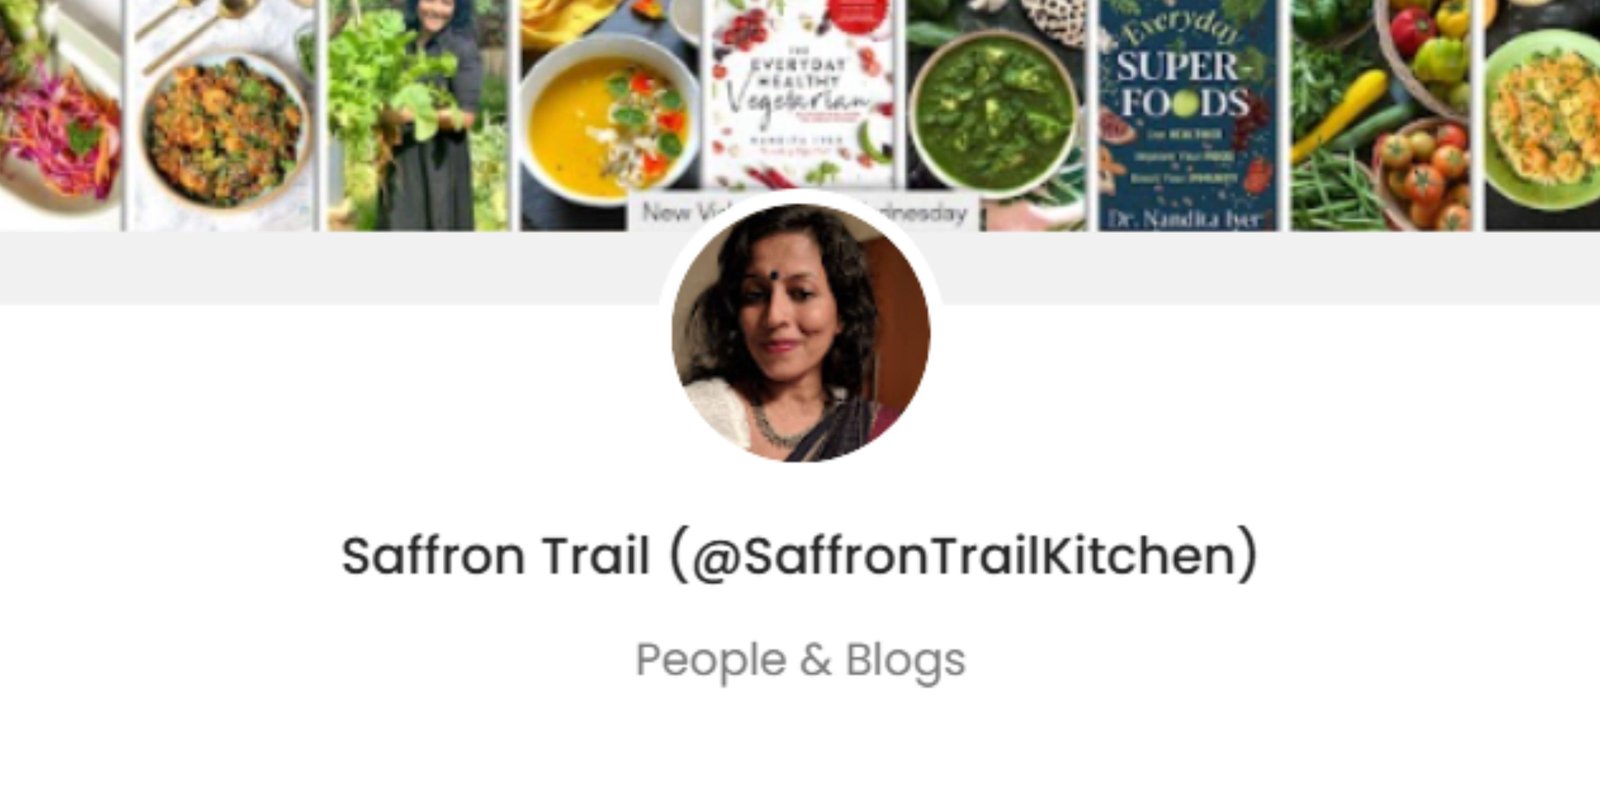
Task: Click Dr. Nandita Iyer author name on cover
Action: tap(1187, 218)
